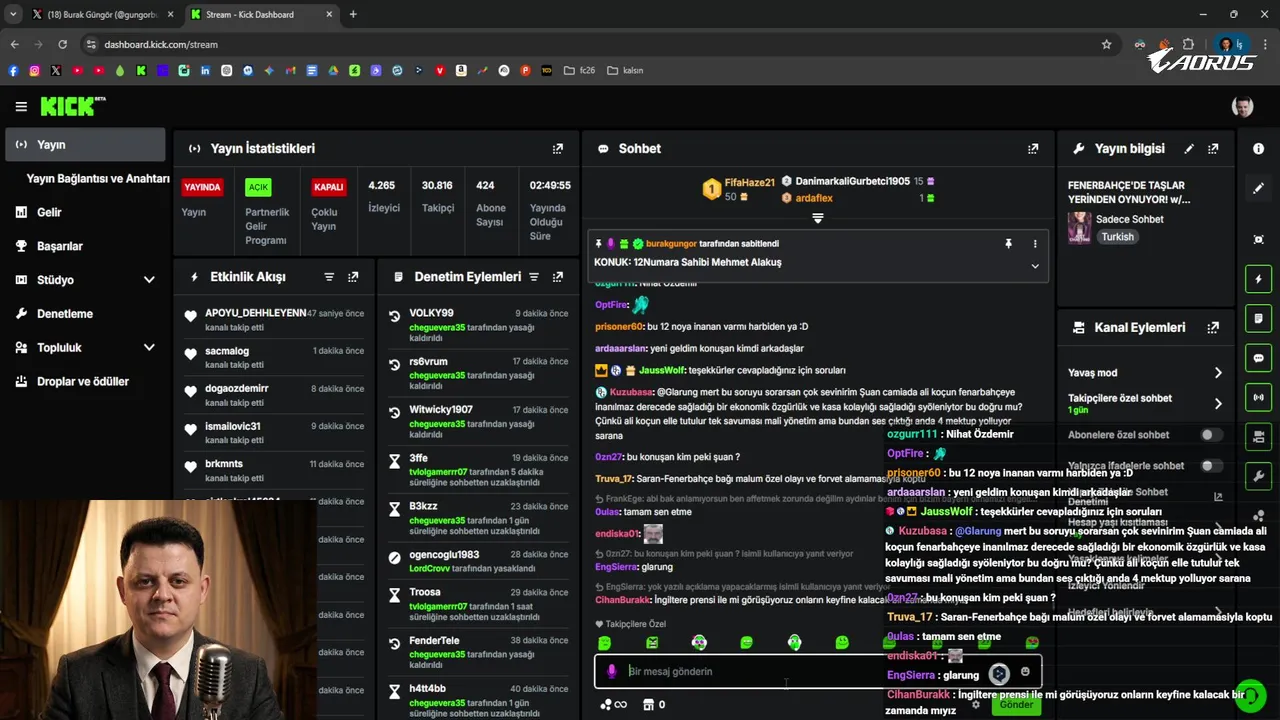Toggle the broadcast stats widget button
This screenshot has height=720, width=1280.
pyautogui.click(x=1258, y=397)
